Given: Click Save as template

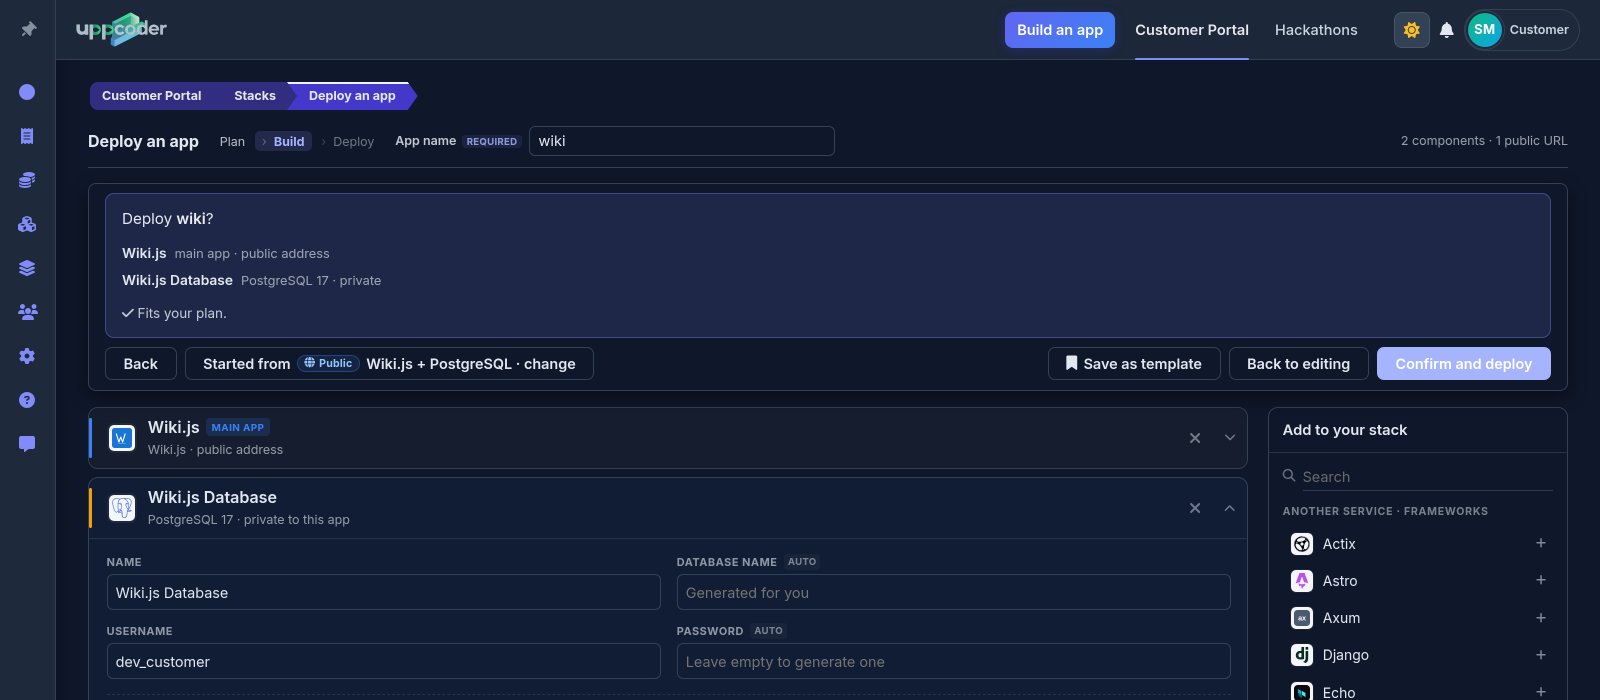Looking at the screenshot, I should coord(1134,364).
